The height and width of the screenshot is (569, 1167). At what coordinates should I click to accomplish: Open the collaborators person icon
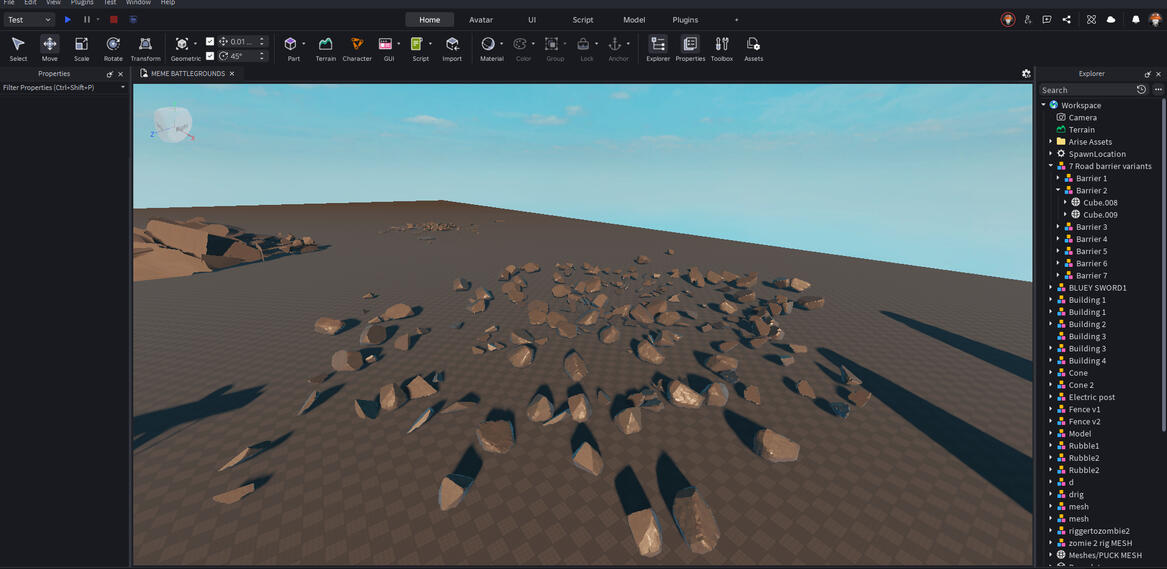tap(1028, 19)
